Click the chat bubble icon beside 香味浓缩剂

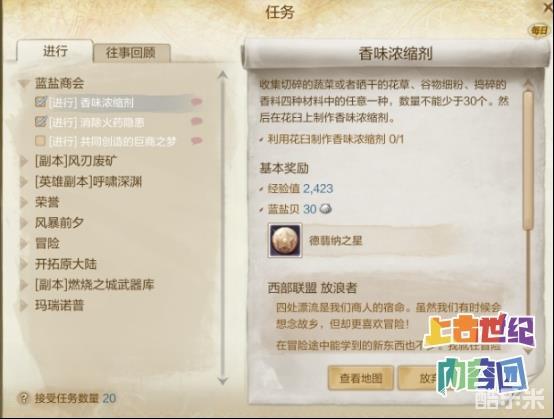pyautogui.click(x=196, y=102)
